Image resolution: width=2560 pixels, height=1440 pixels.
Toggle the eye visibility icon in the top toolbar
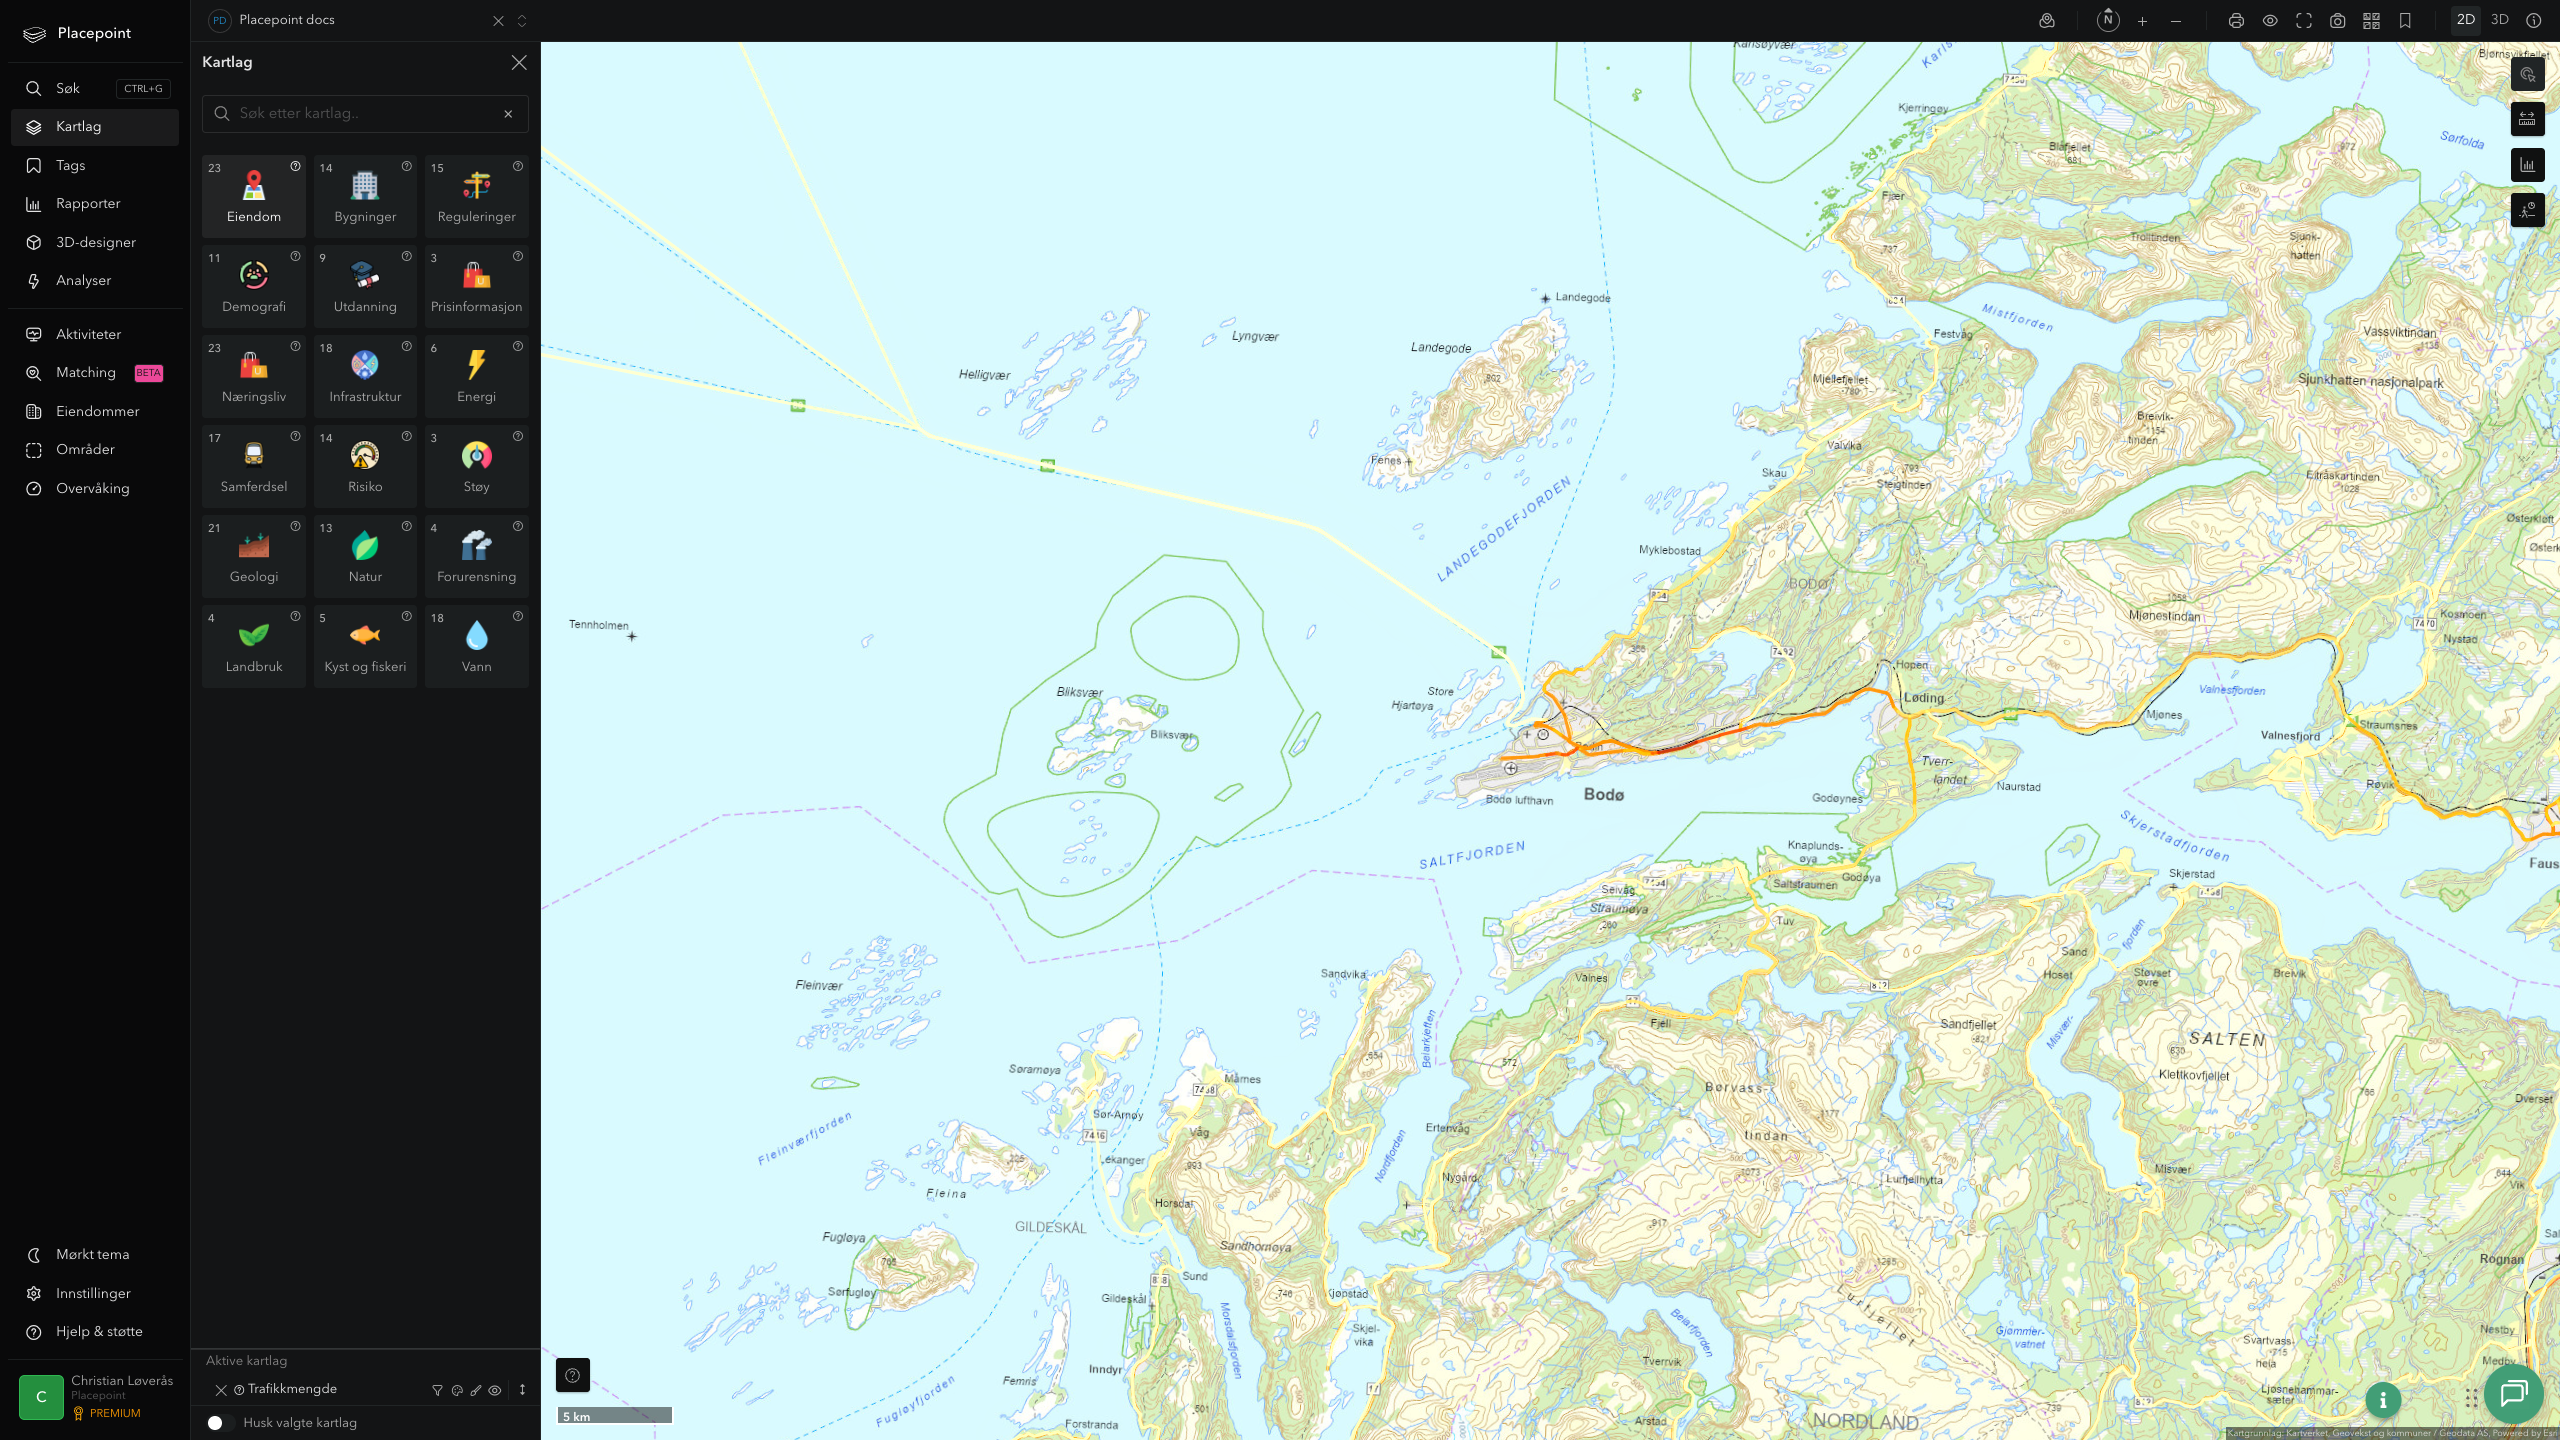coord(2270,21)
